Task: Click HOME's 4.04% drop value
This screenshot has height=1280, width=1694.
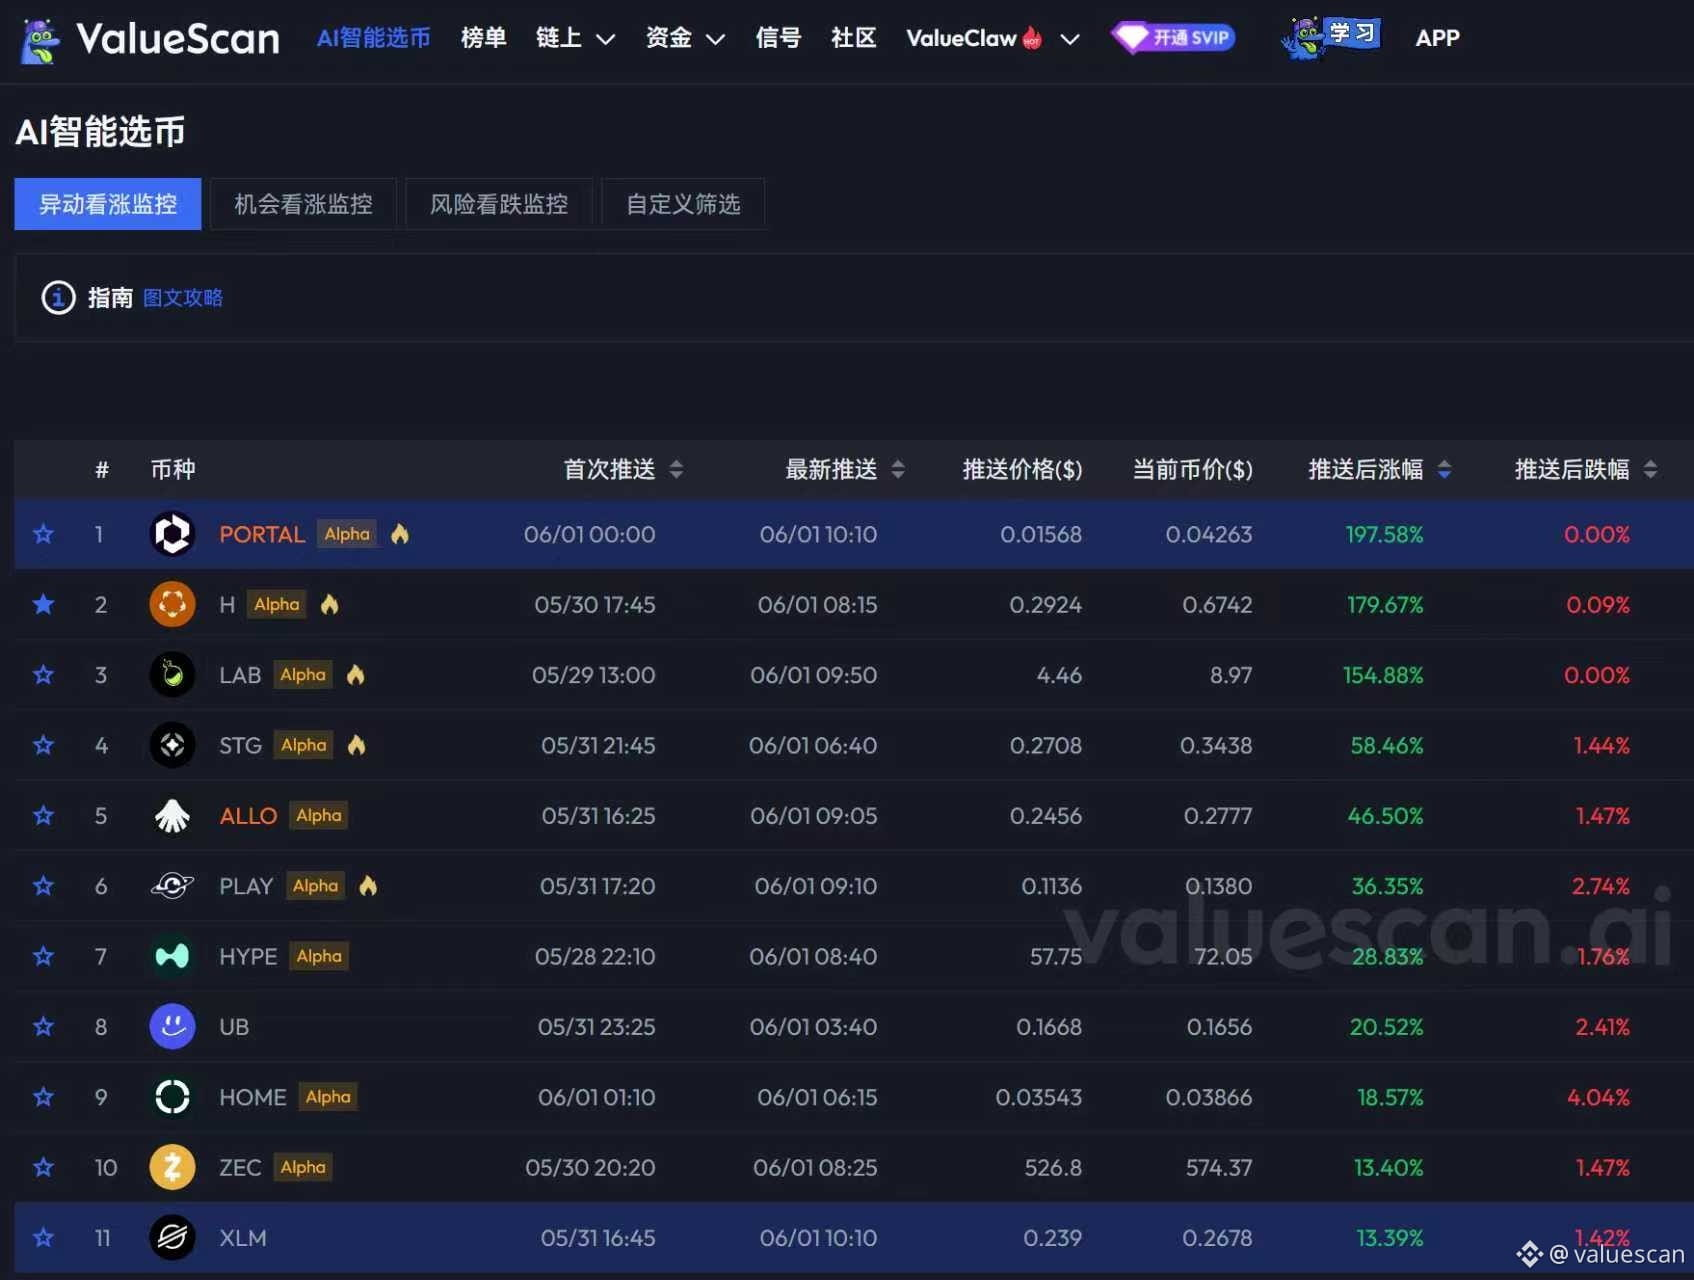Action: tap(1598, 1097)
